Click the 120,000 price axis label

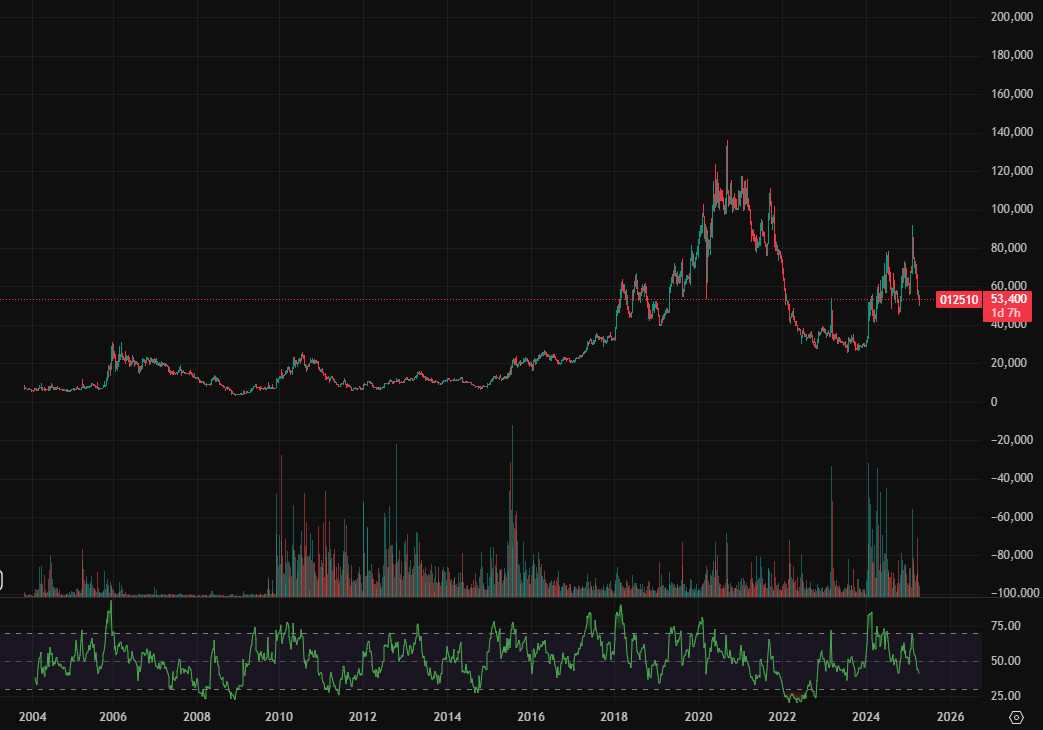coord(1012,171)
